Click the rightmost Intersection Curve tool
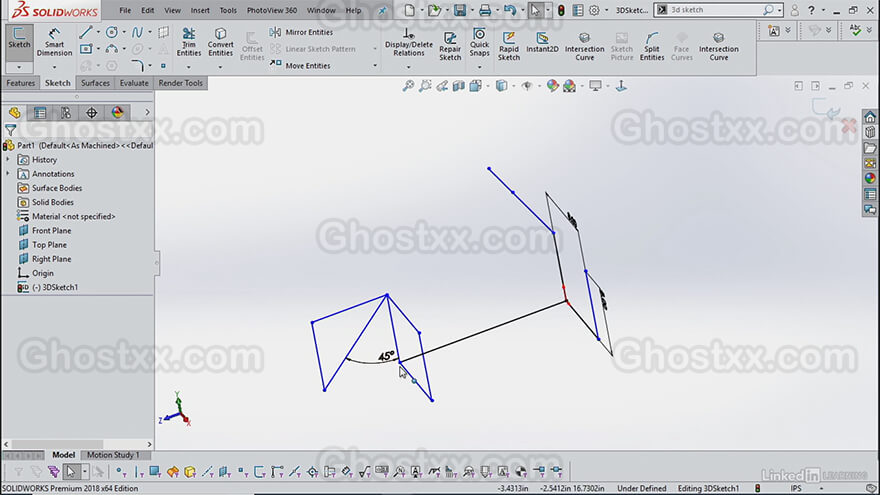 [718, 45]
